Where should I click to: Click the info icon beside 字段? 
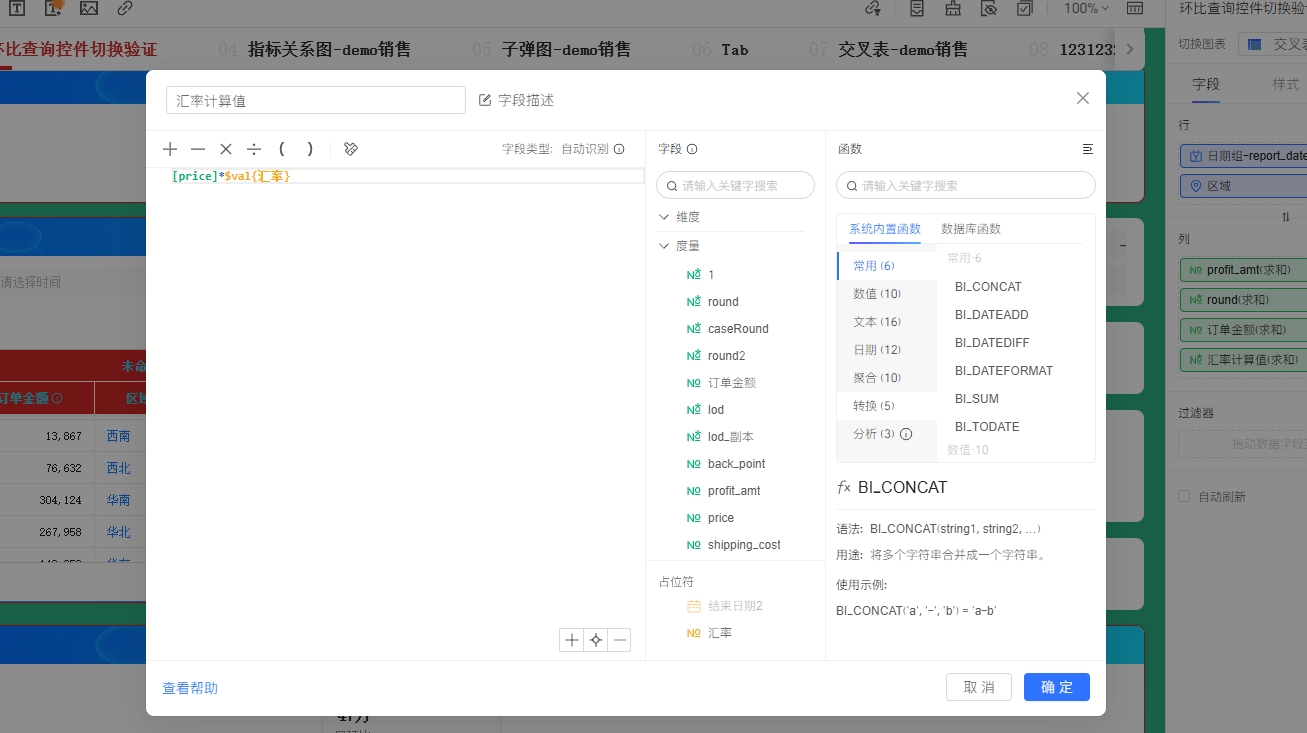click(692, 149)
